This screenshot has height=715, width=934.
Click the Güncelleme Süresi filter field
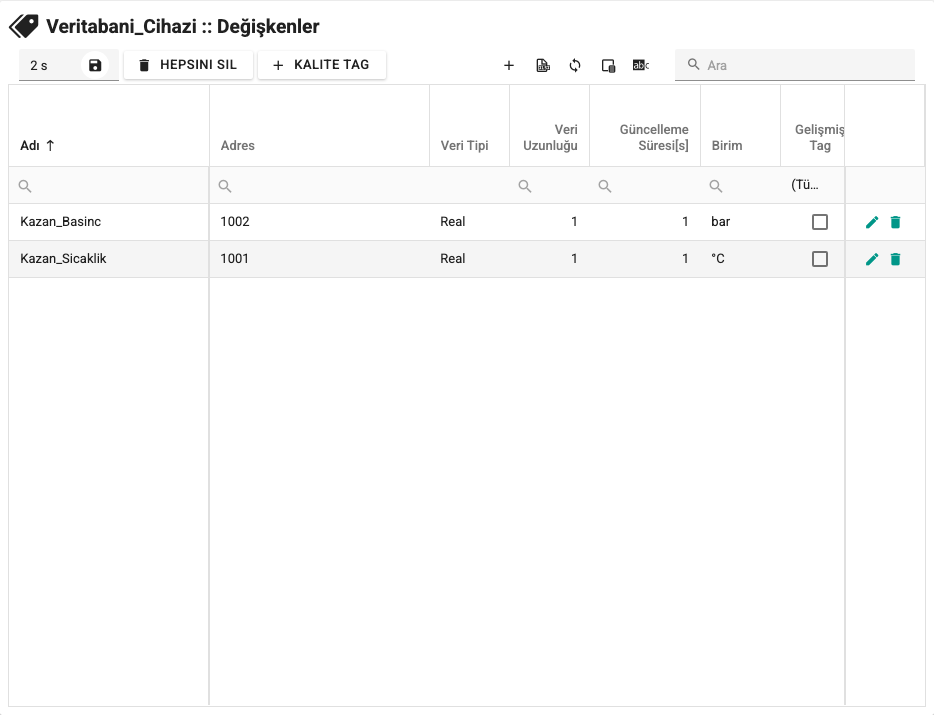[x=645, y=186]
